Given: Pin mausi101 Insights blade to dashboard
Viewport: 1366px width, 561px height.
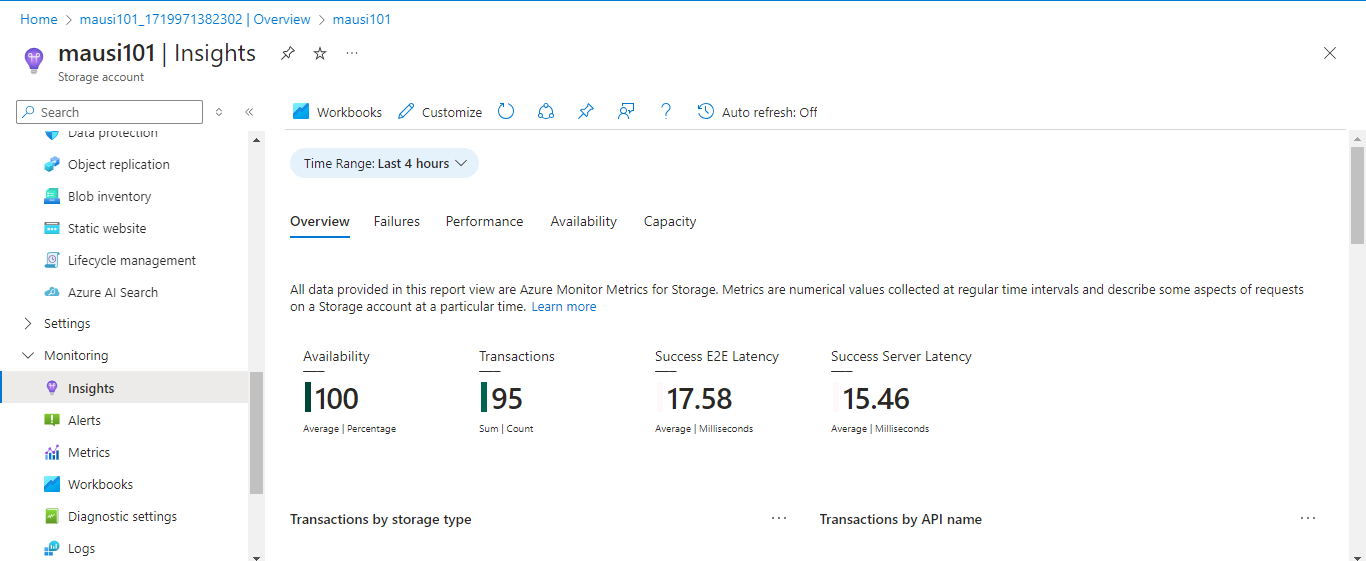Looking at the screenshot, I should click(x=288, y=54).
